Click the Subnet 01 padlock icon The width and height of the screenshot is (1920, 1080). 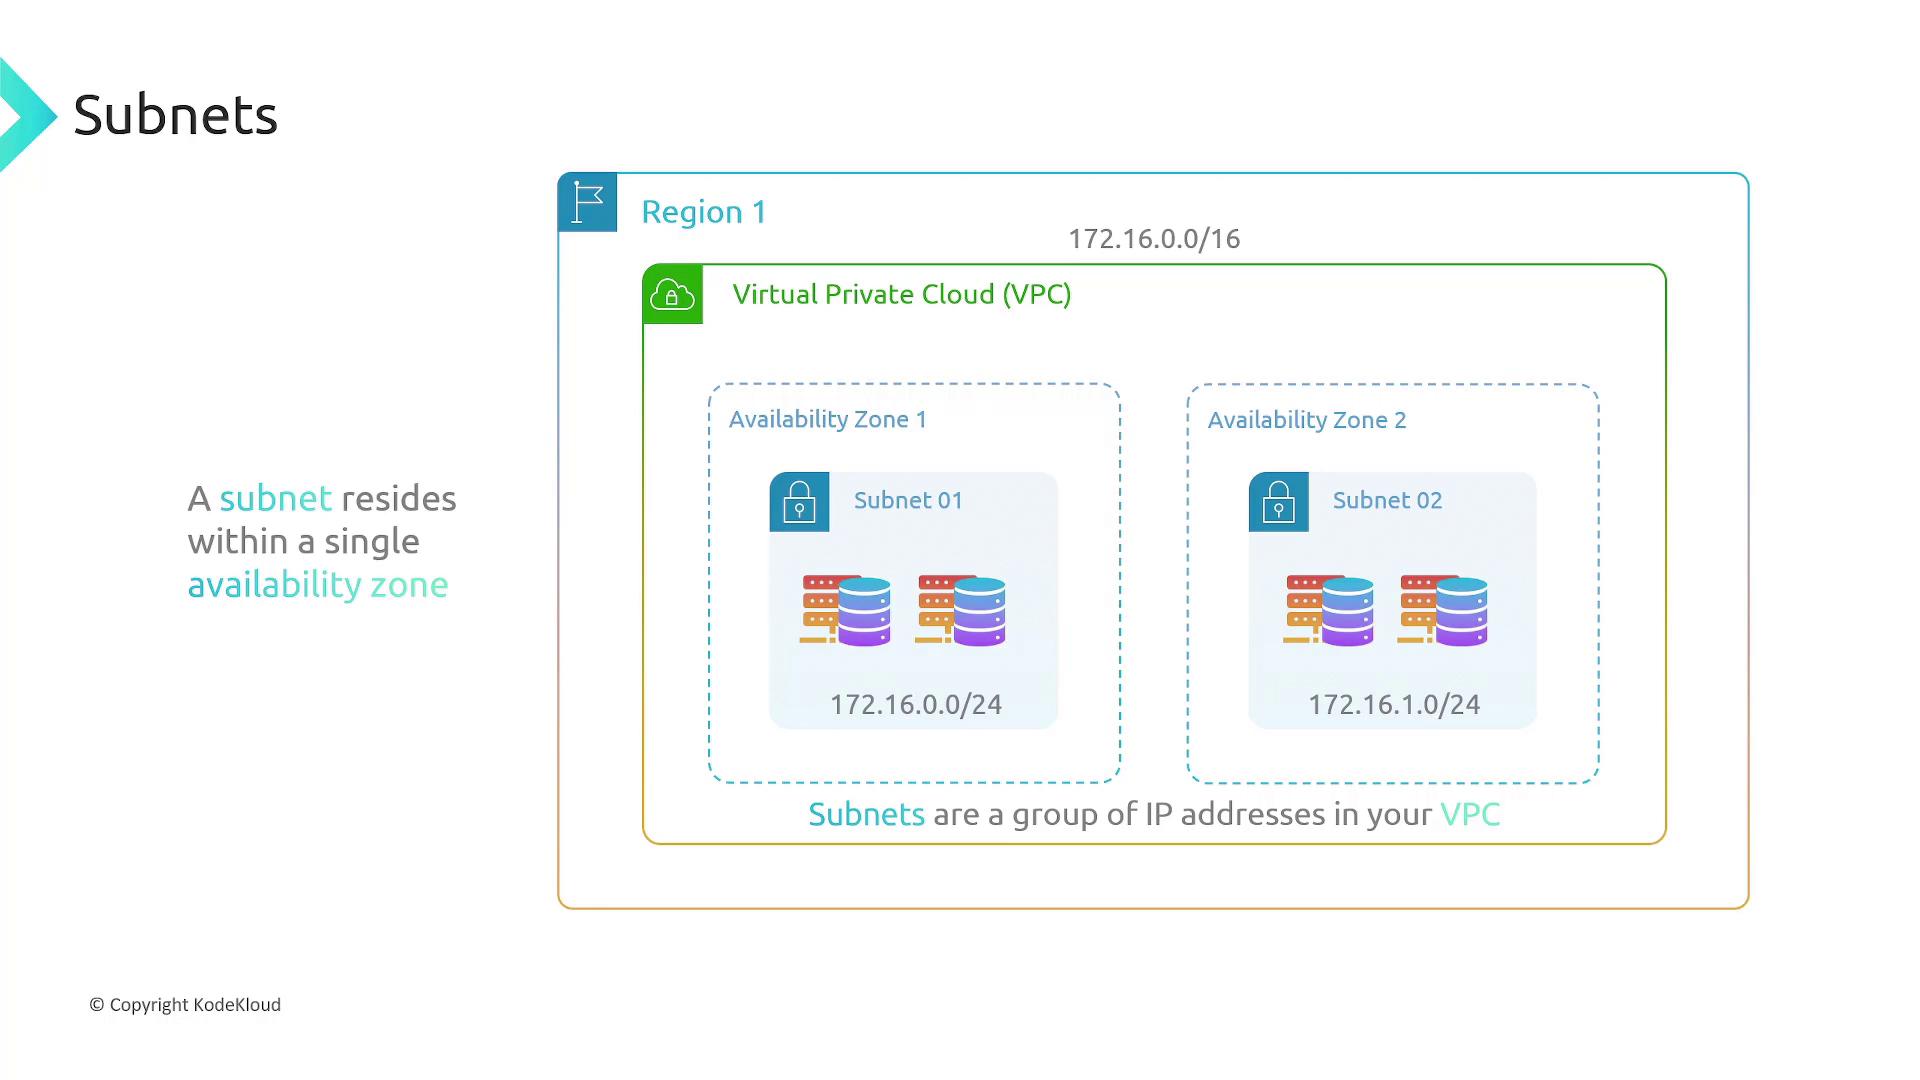point(799,502)
